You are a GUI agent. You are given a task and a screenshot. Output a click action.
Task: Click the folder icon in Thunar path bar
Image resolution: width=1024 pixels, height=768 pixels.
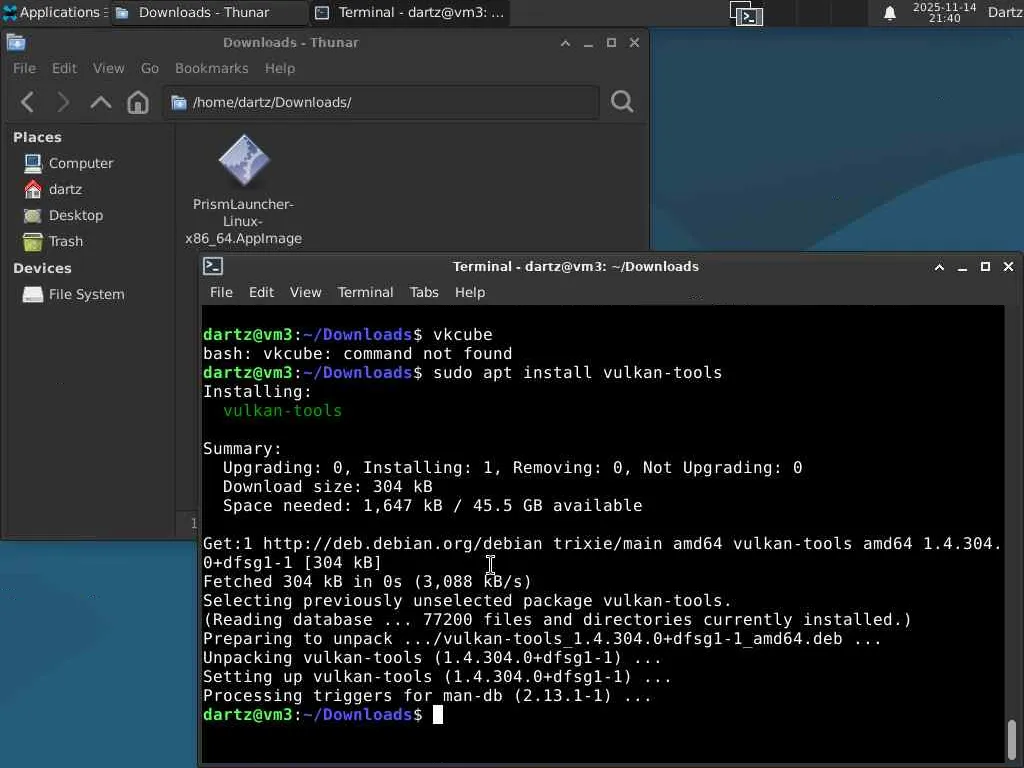[179, 103]
